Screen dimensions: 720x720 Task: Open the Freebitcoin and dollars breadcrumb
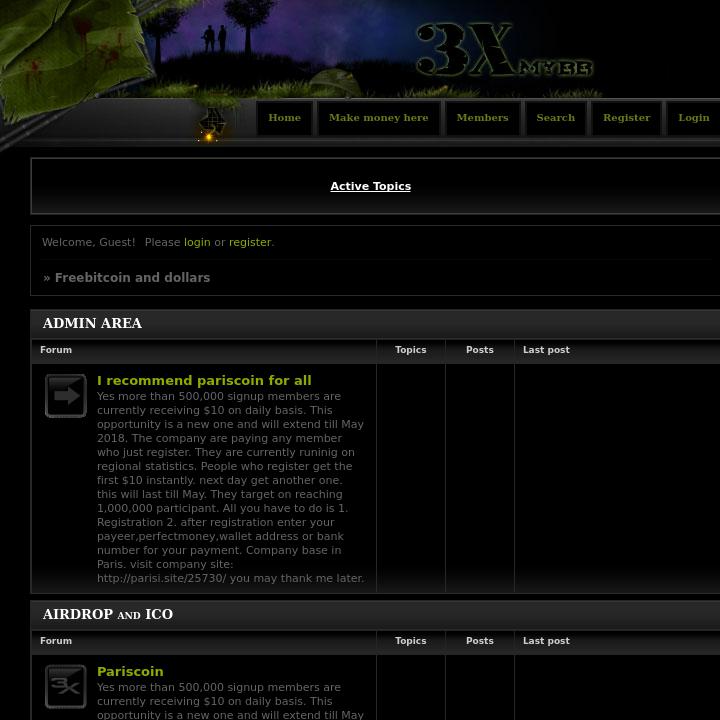click(x=132, y=278)
